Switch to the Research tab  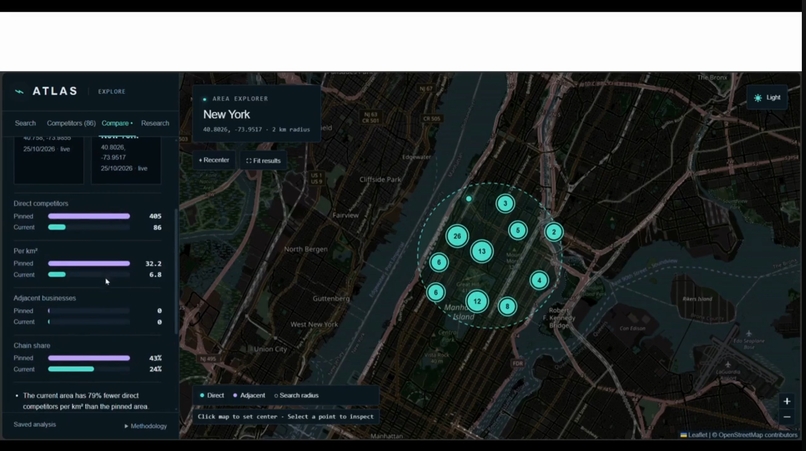click(x=155, y=123)
